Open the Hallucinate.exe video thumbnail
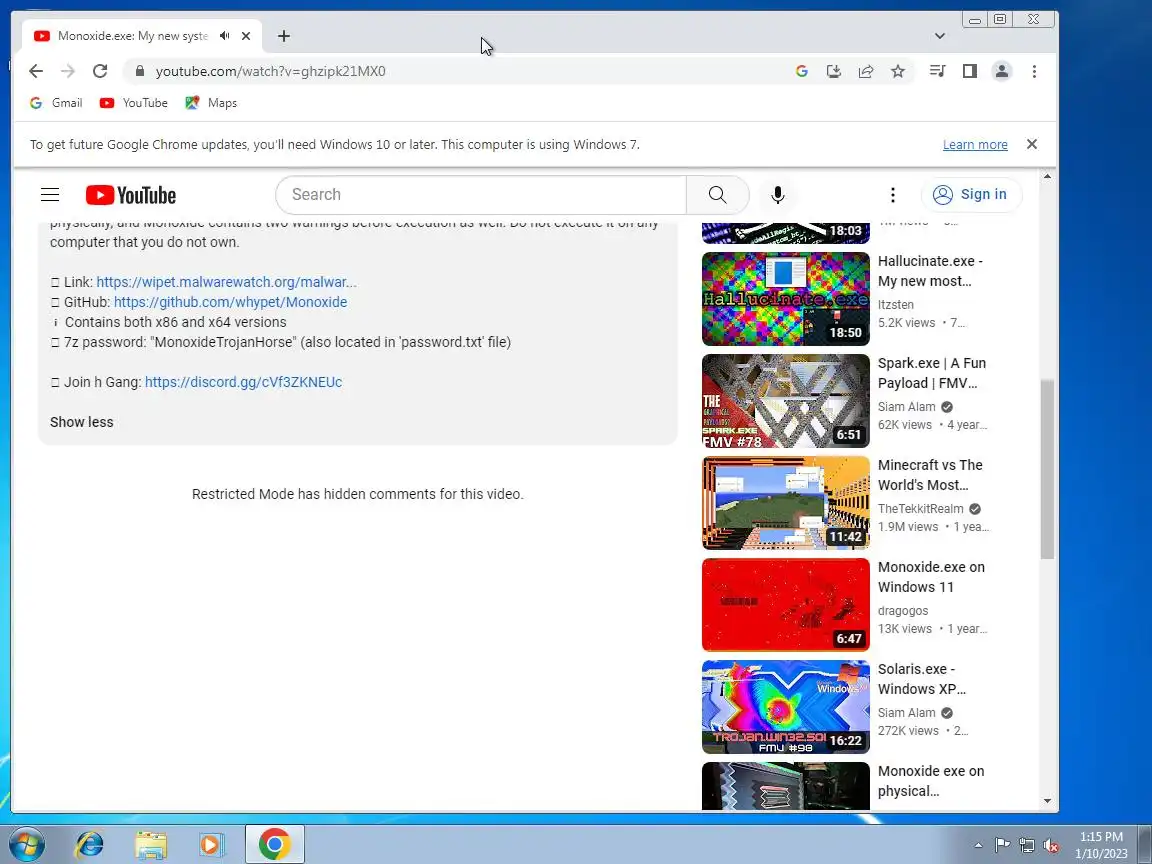1152x864 pixels. 785,299
